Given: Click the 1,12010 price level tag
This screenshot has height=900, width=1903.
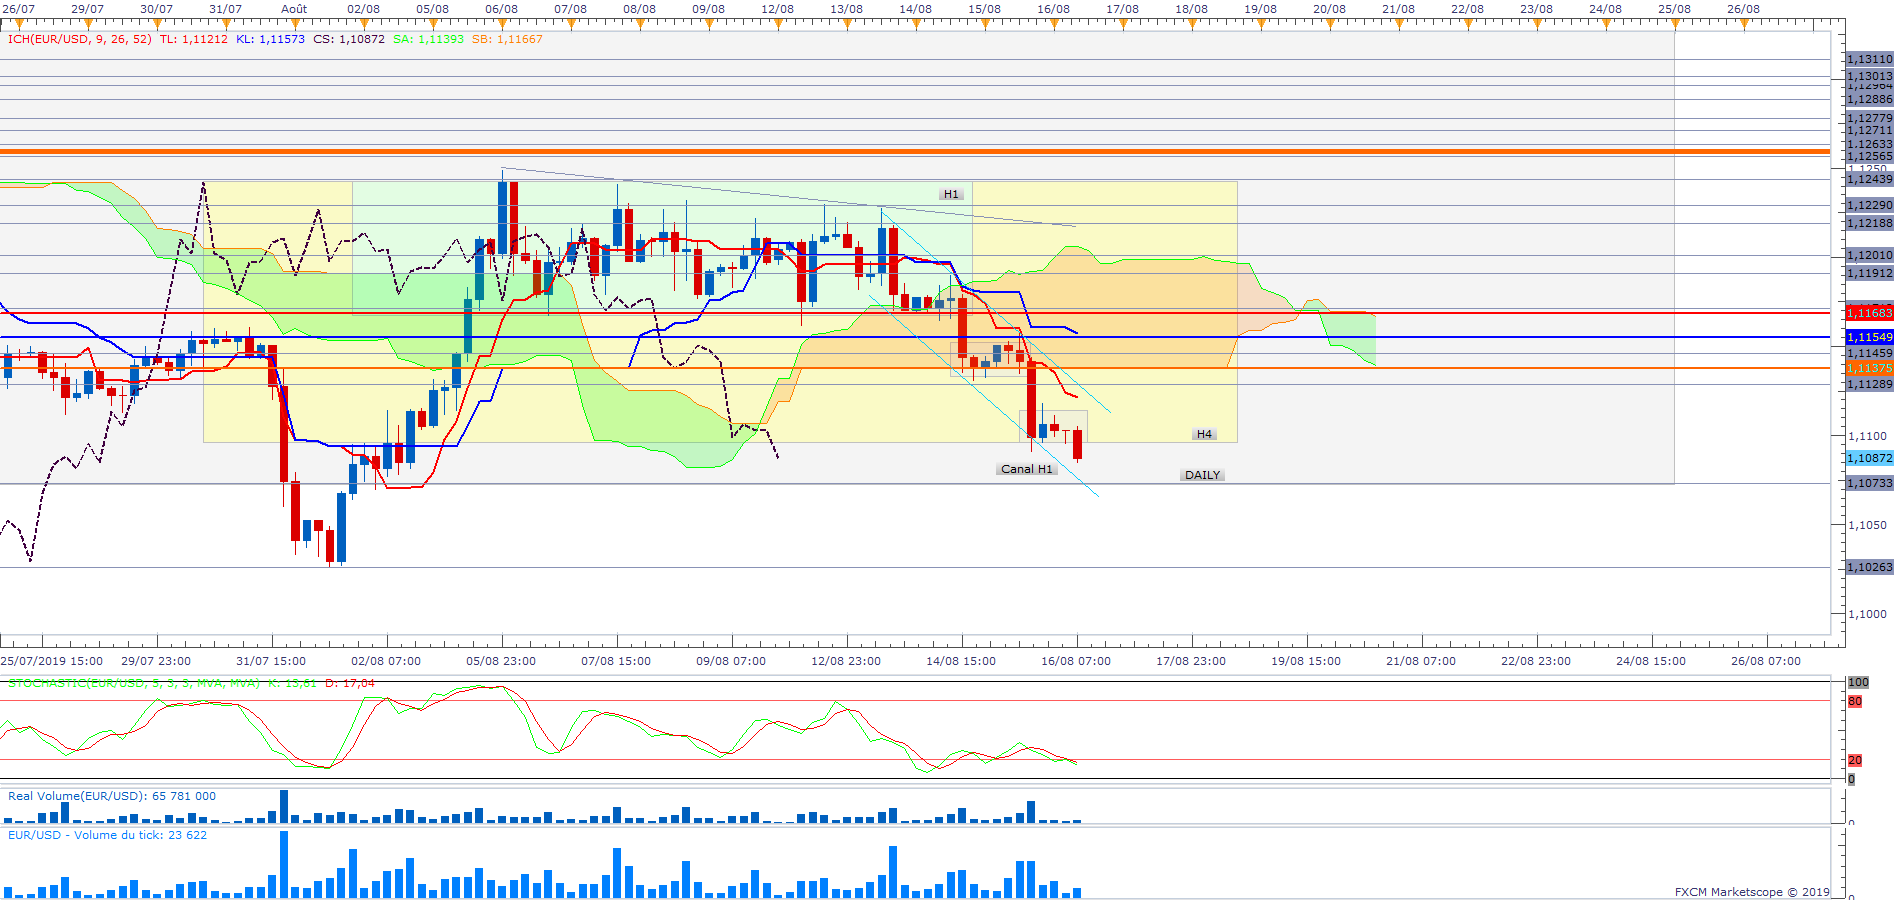Looking at the screenshot, I should tap(1869, 255).
